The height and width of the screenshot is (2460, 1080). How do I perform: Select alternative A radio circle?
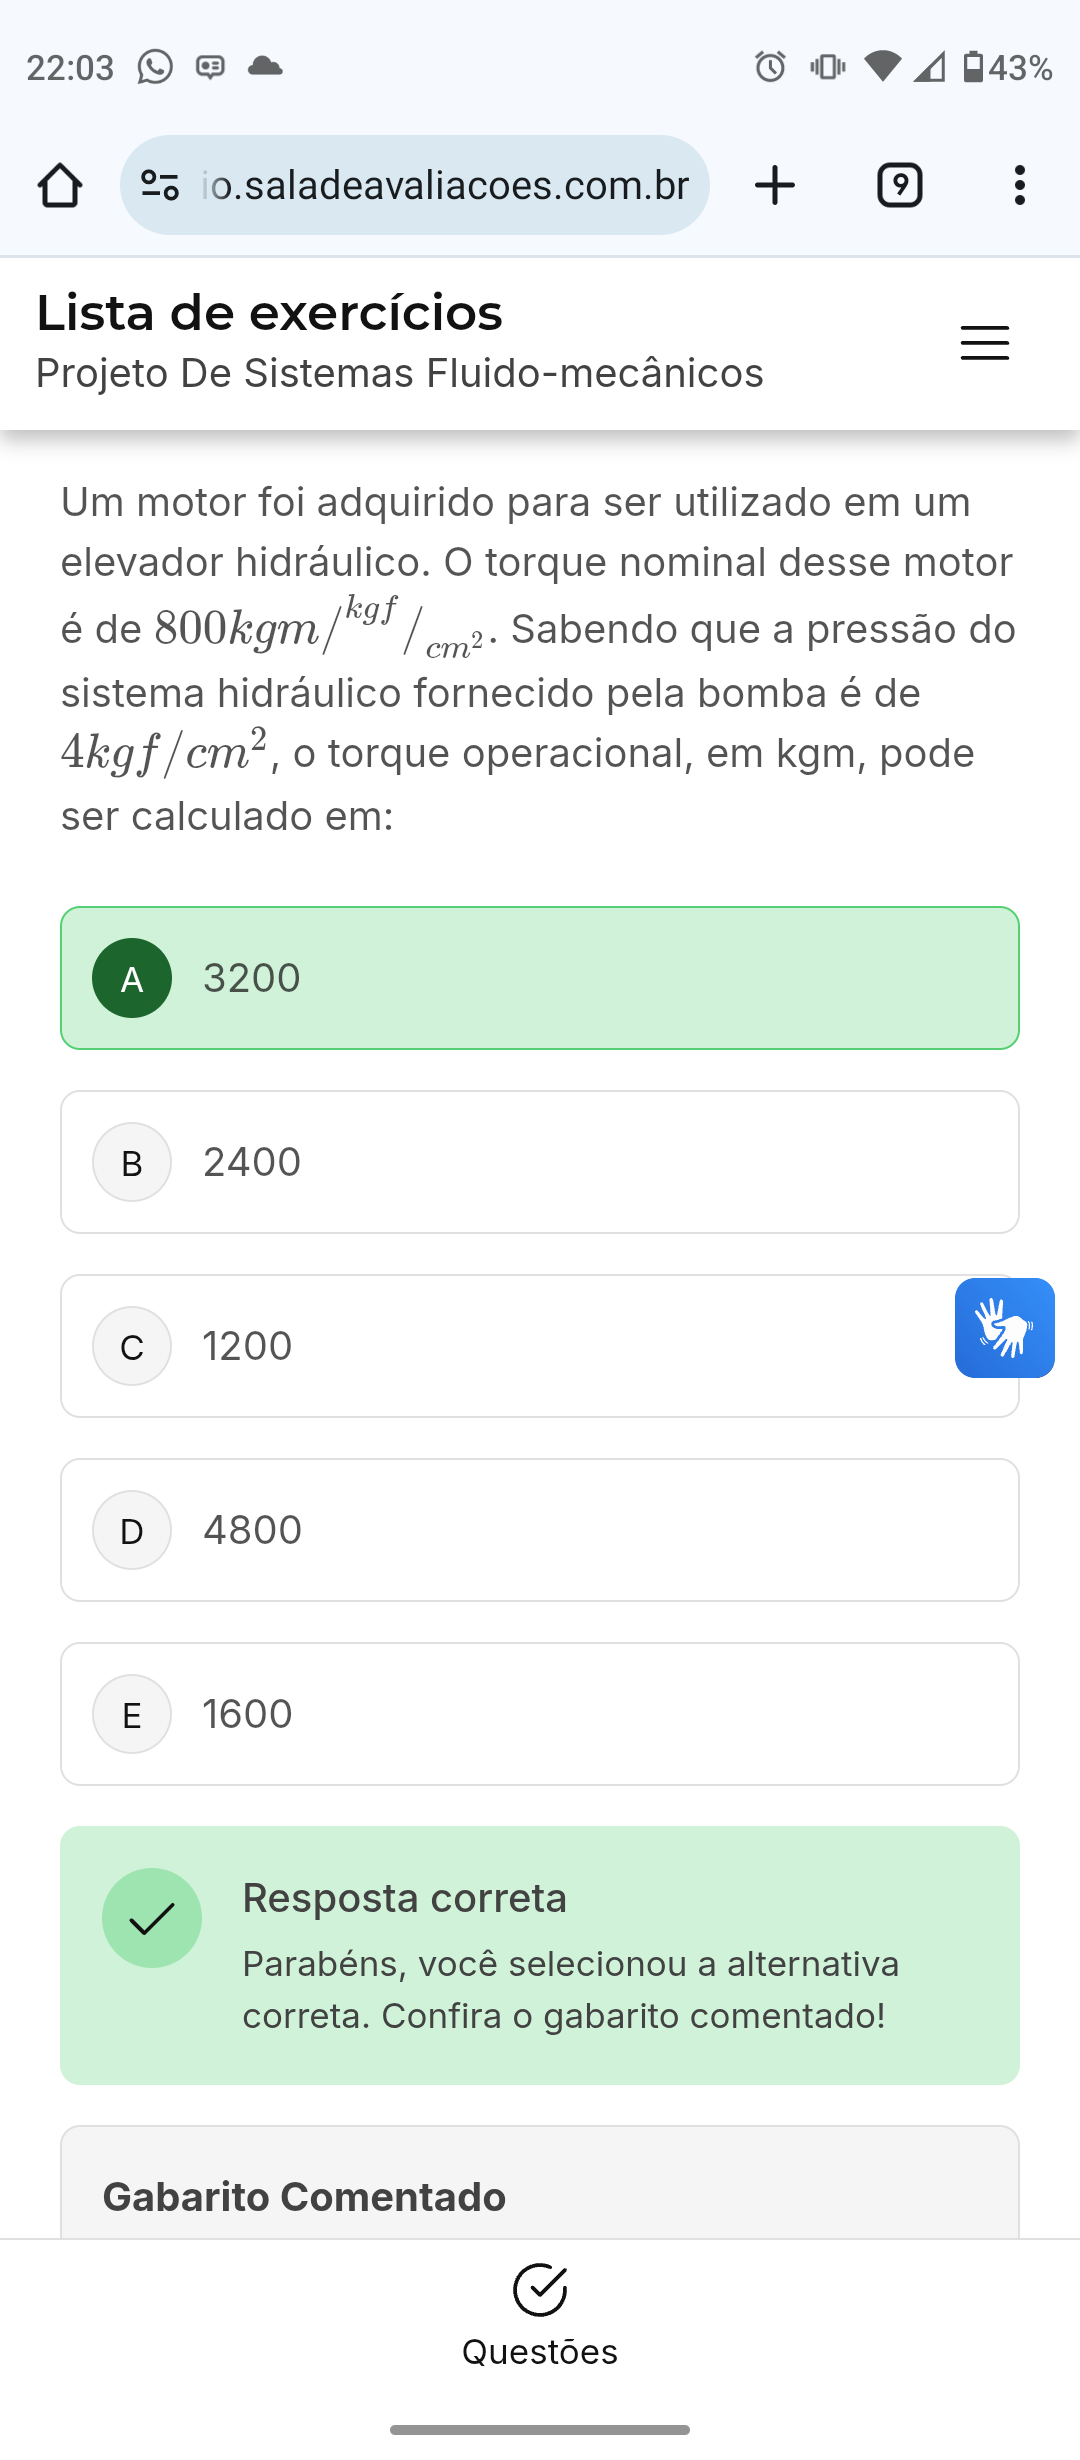pyautogui.click(x=132, y=978)
